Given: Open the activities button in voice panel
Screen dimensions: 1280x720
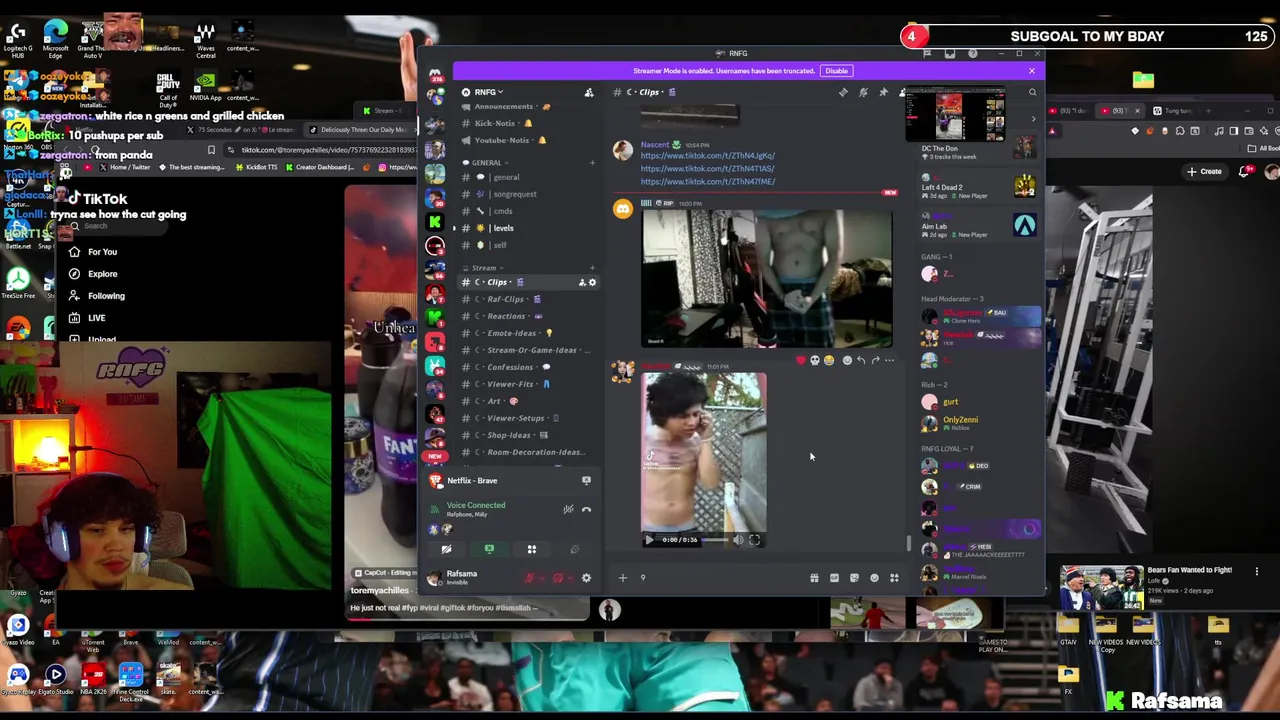Looking at the screenshot, I should tap(531, 549).
